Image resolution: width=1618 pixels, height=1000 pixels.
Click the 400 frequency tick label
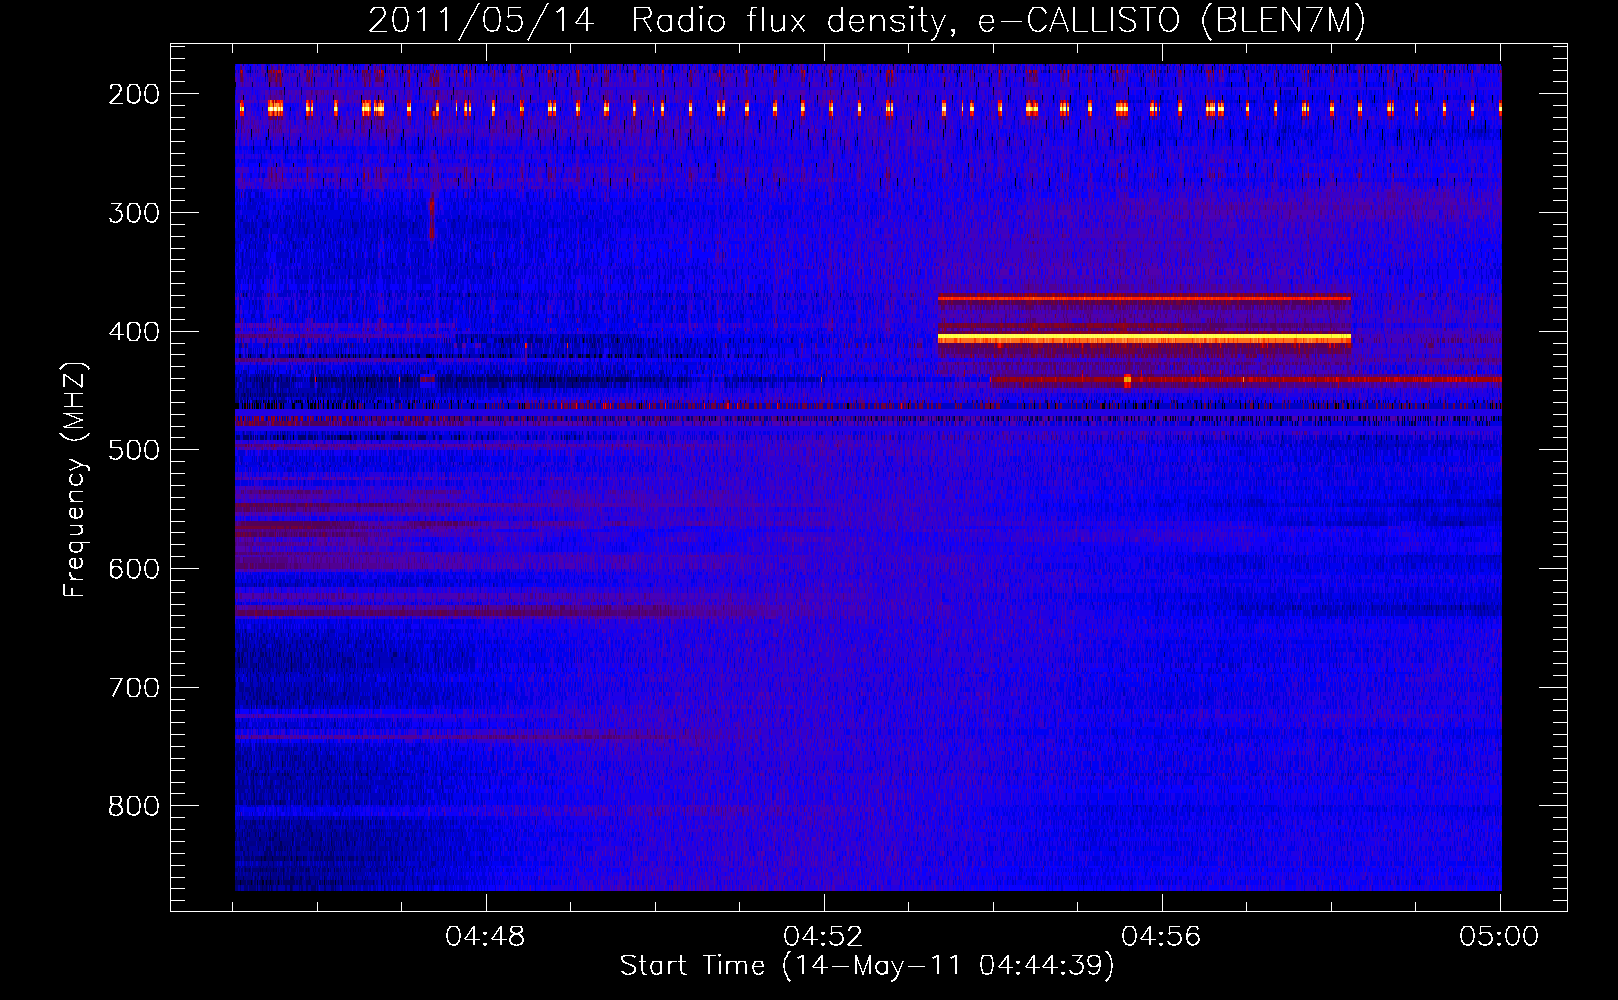pos(133,331)
